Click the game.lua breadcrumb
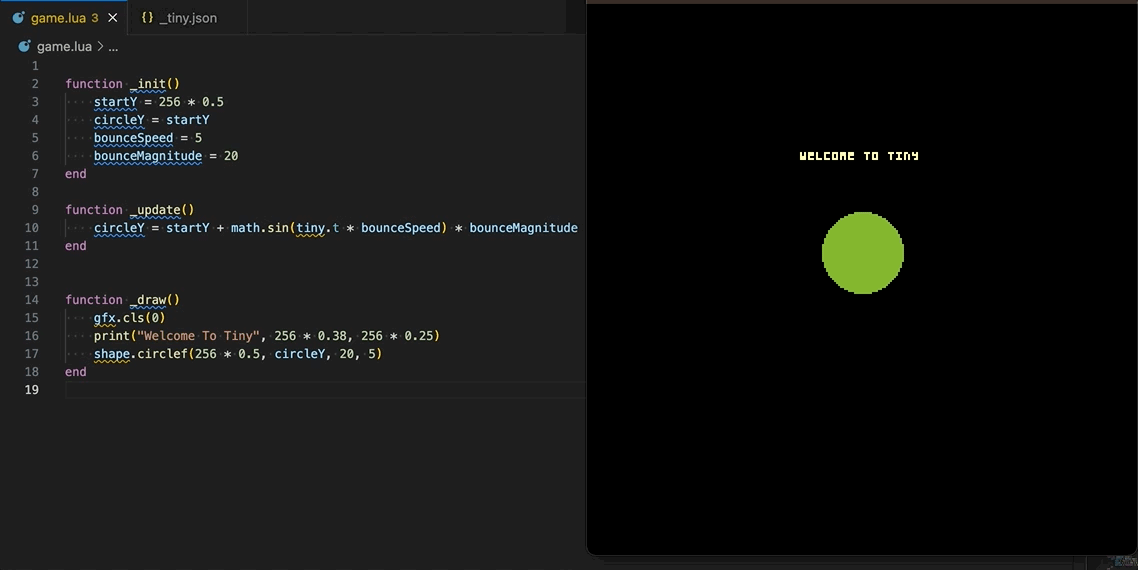This screenshot has width=1138, height=570. 64,46
